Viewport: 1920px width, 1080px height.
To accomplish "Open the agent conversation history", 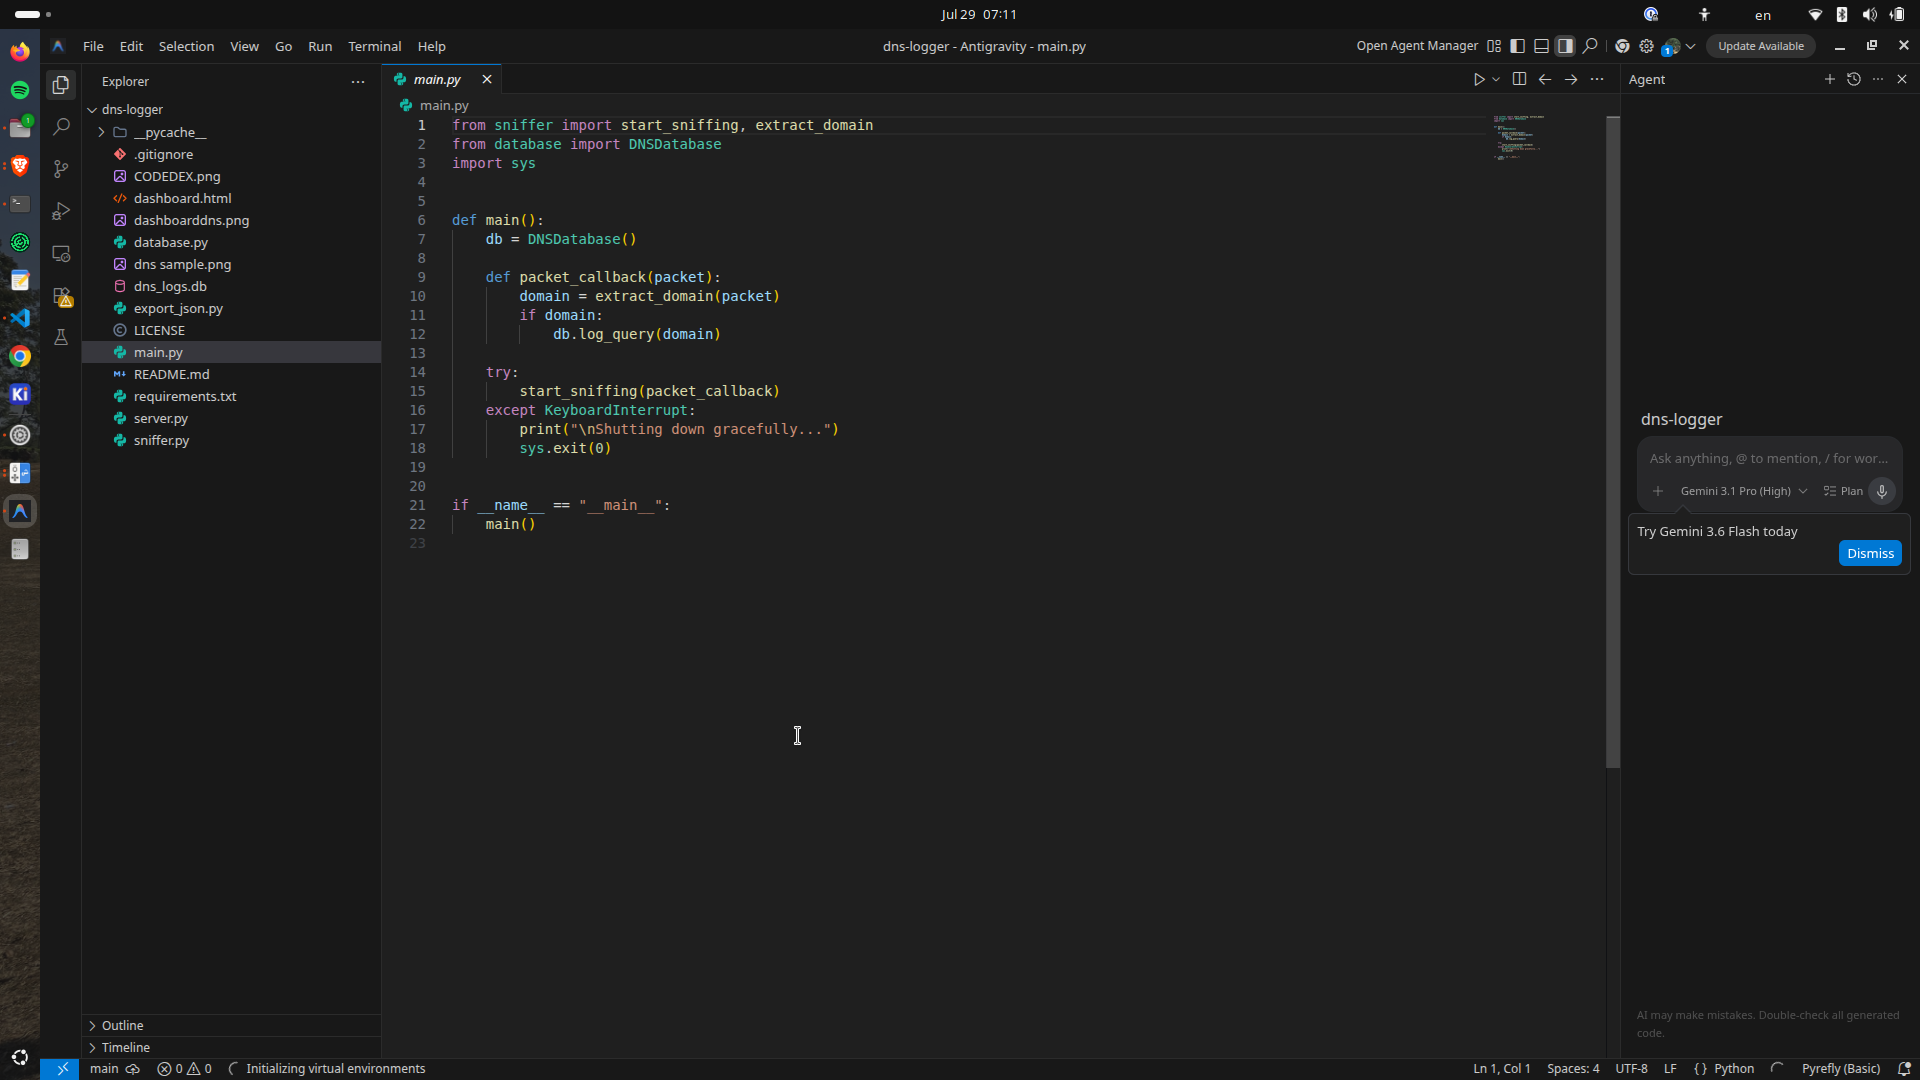I will (x=1853, y=79).
